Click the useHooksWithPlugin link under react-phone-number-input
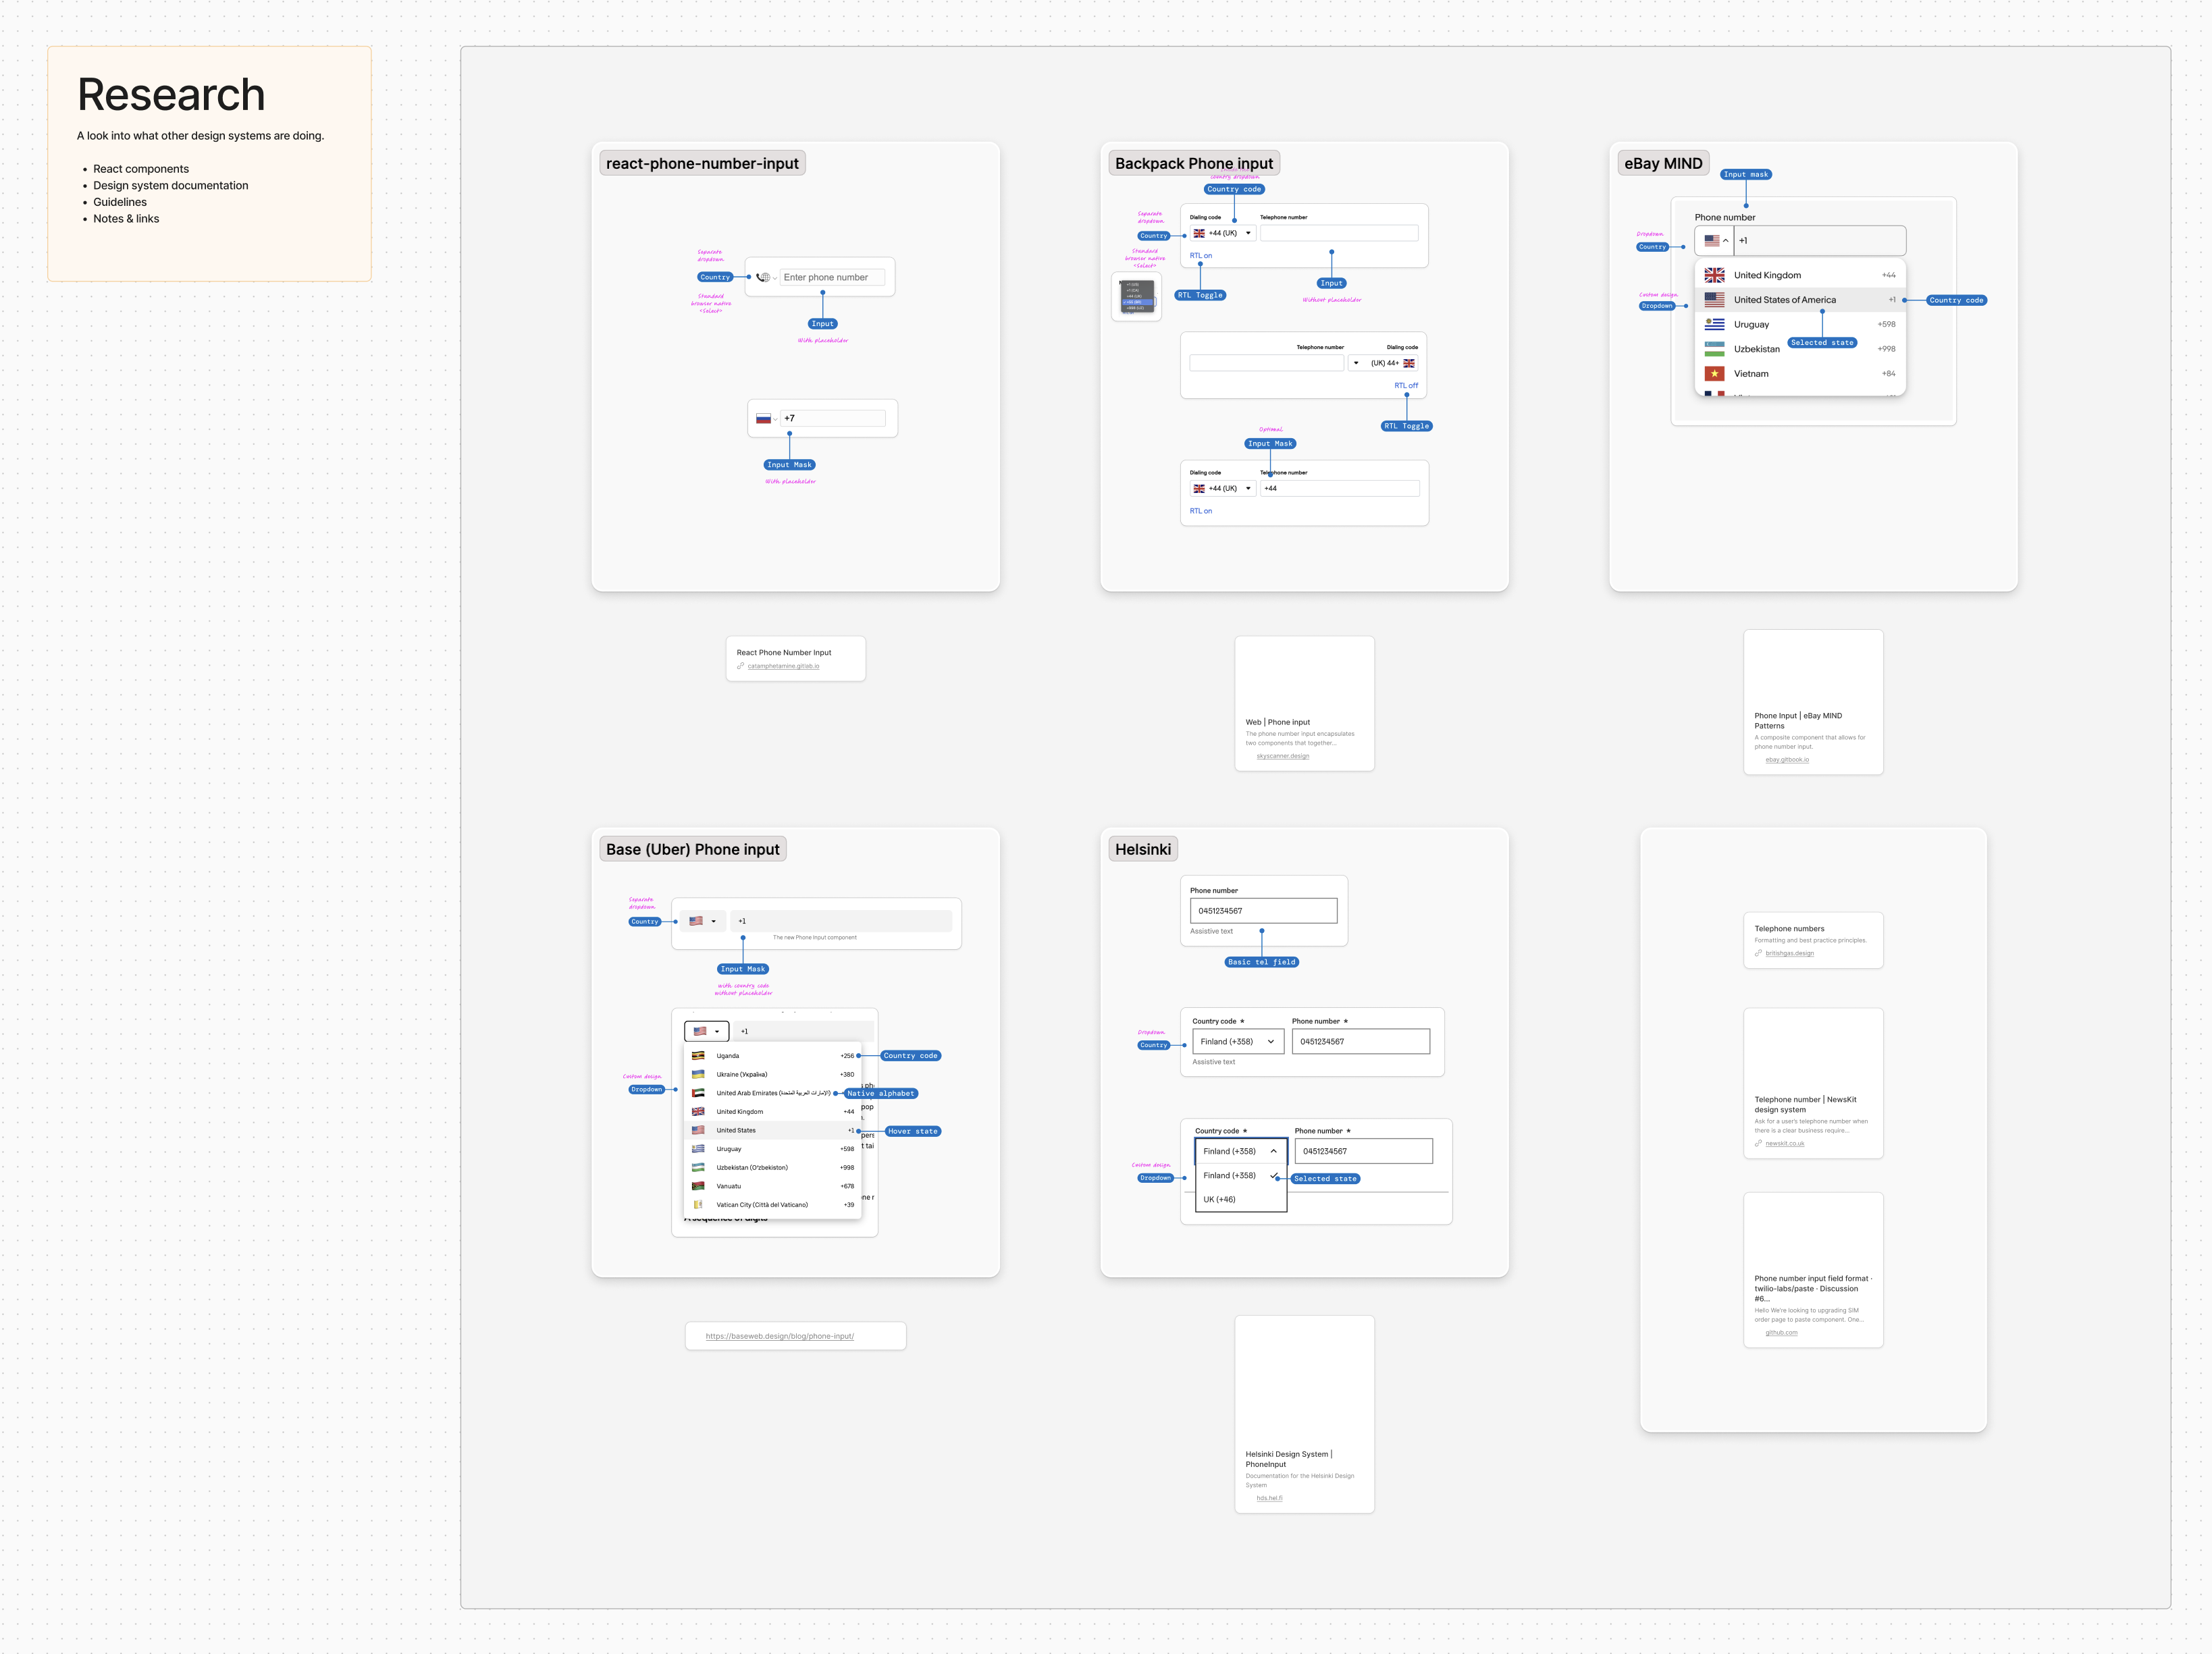 click(791, 666)
